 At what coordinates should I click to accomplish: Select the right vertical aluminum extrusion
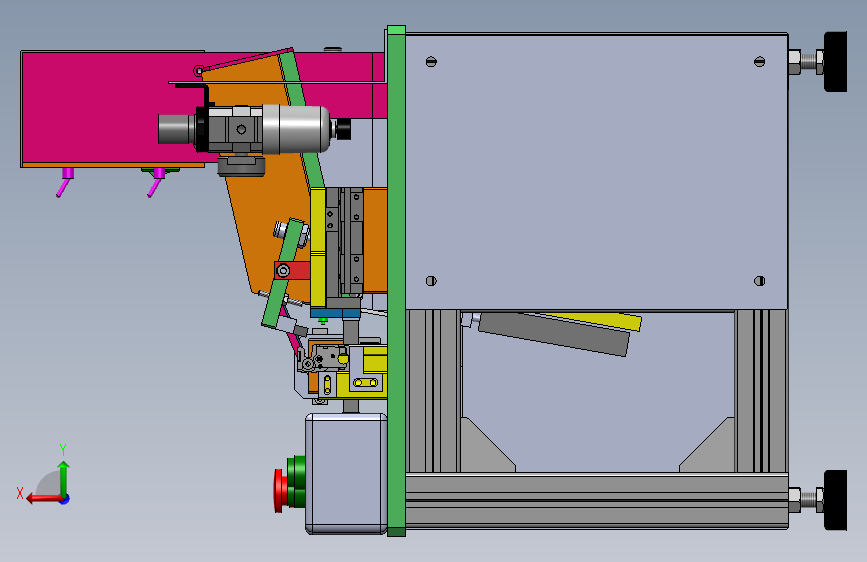761,391
